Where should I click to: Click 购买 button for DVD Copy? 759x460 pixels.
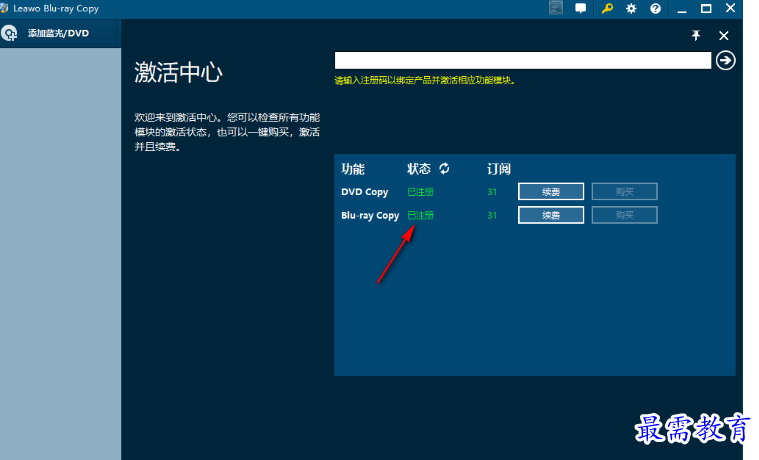[624, 192]
